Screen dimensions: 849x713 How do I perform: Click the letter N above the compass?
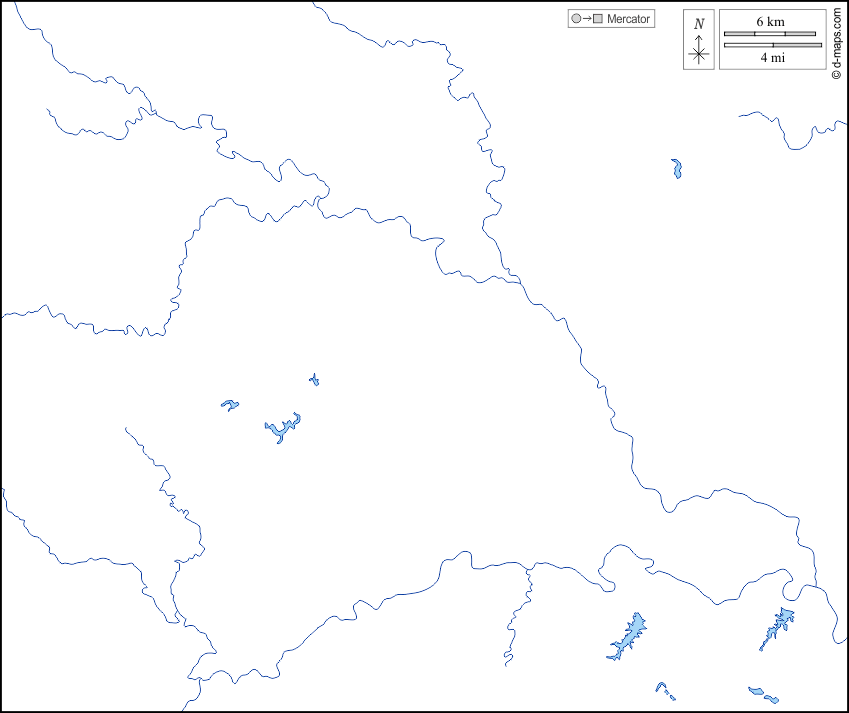699,24
